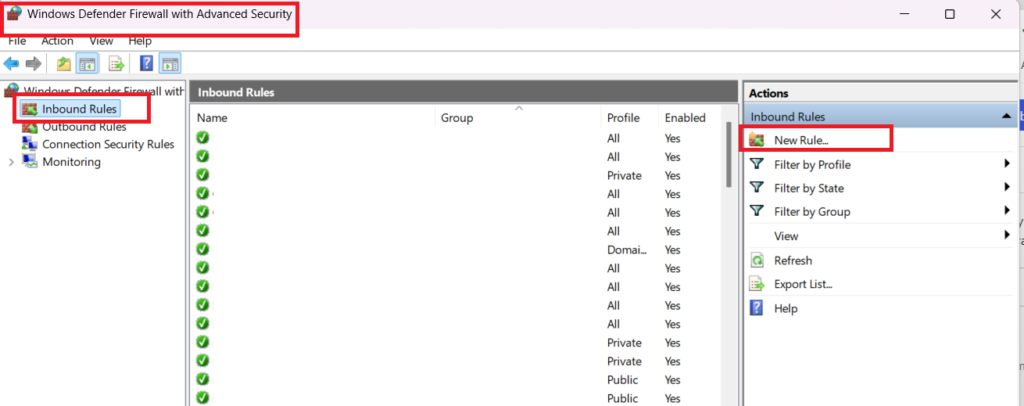Image resolution: width=1024 pixels, height=406 pixels.
Task: Open the View menu in menu bar
Action: click(x=101, y=40)
